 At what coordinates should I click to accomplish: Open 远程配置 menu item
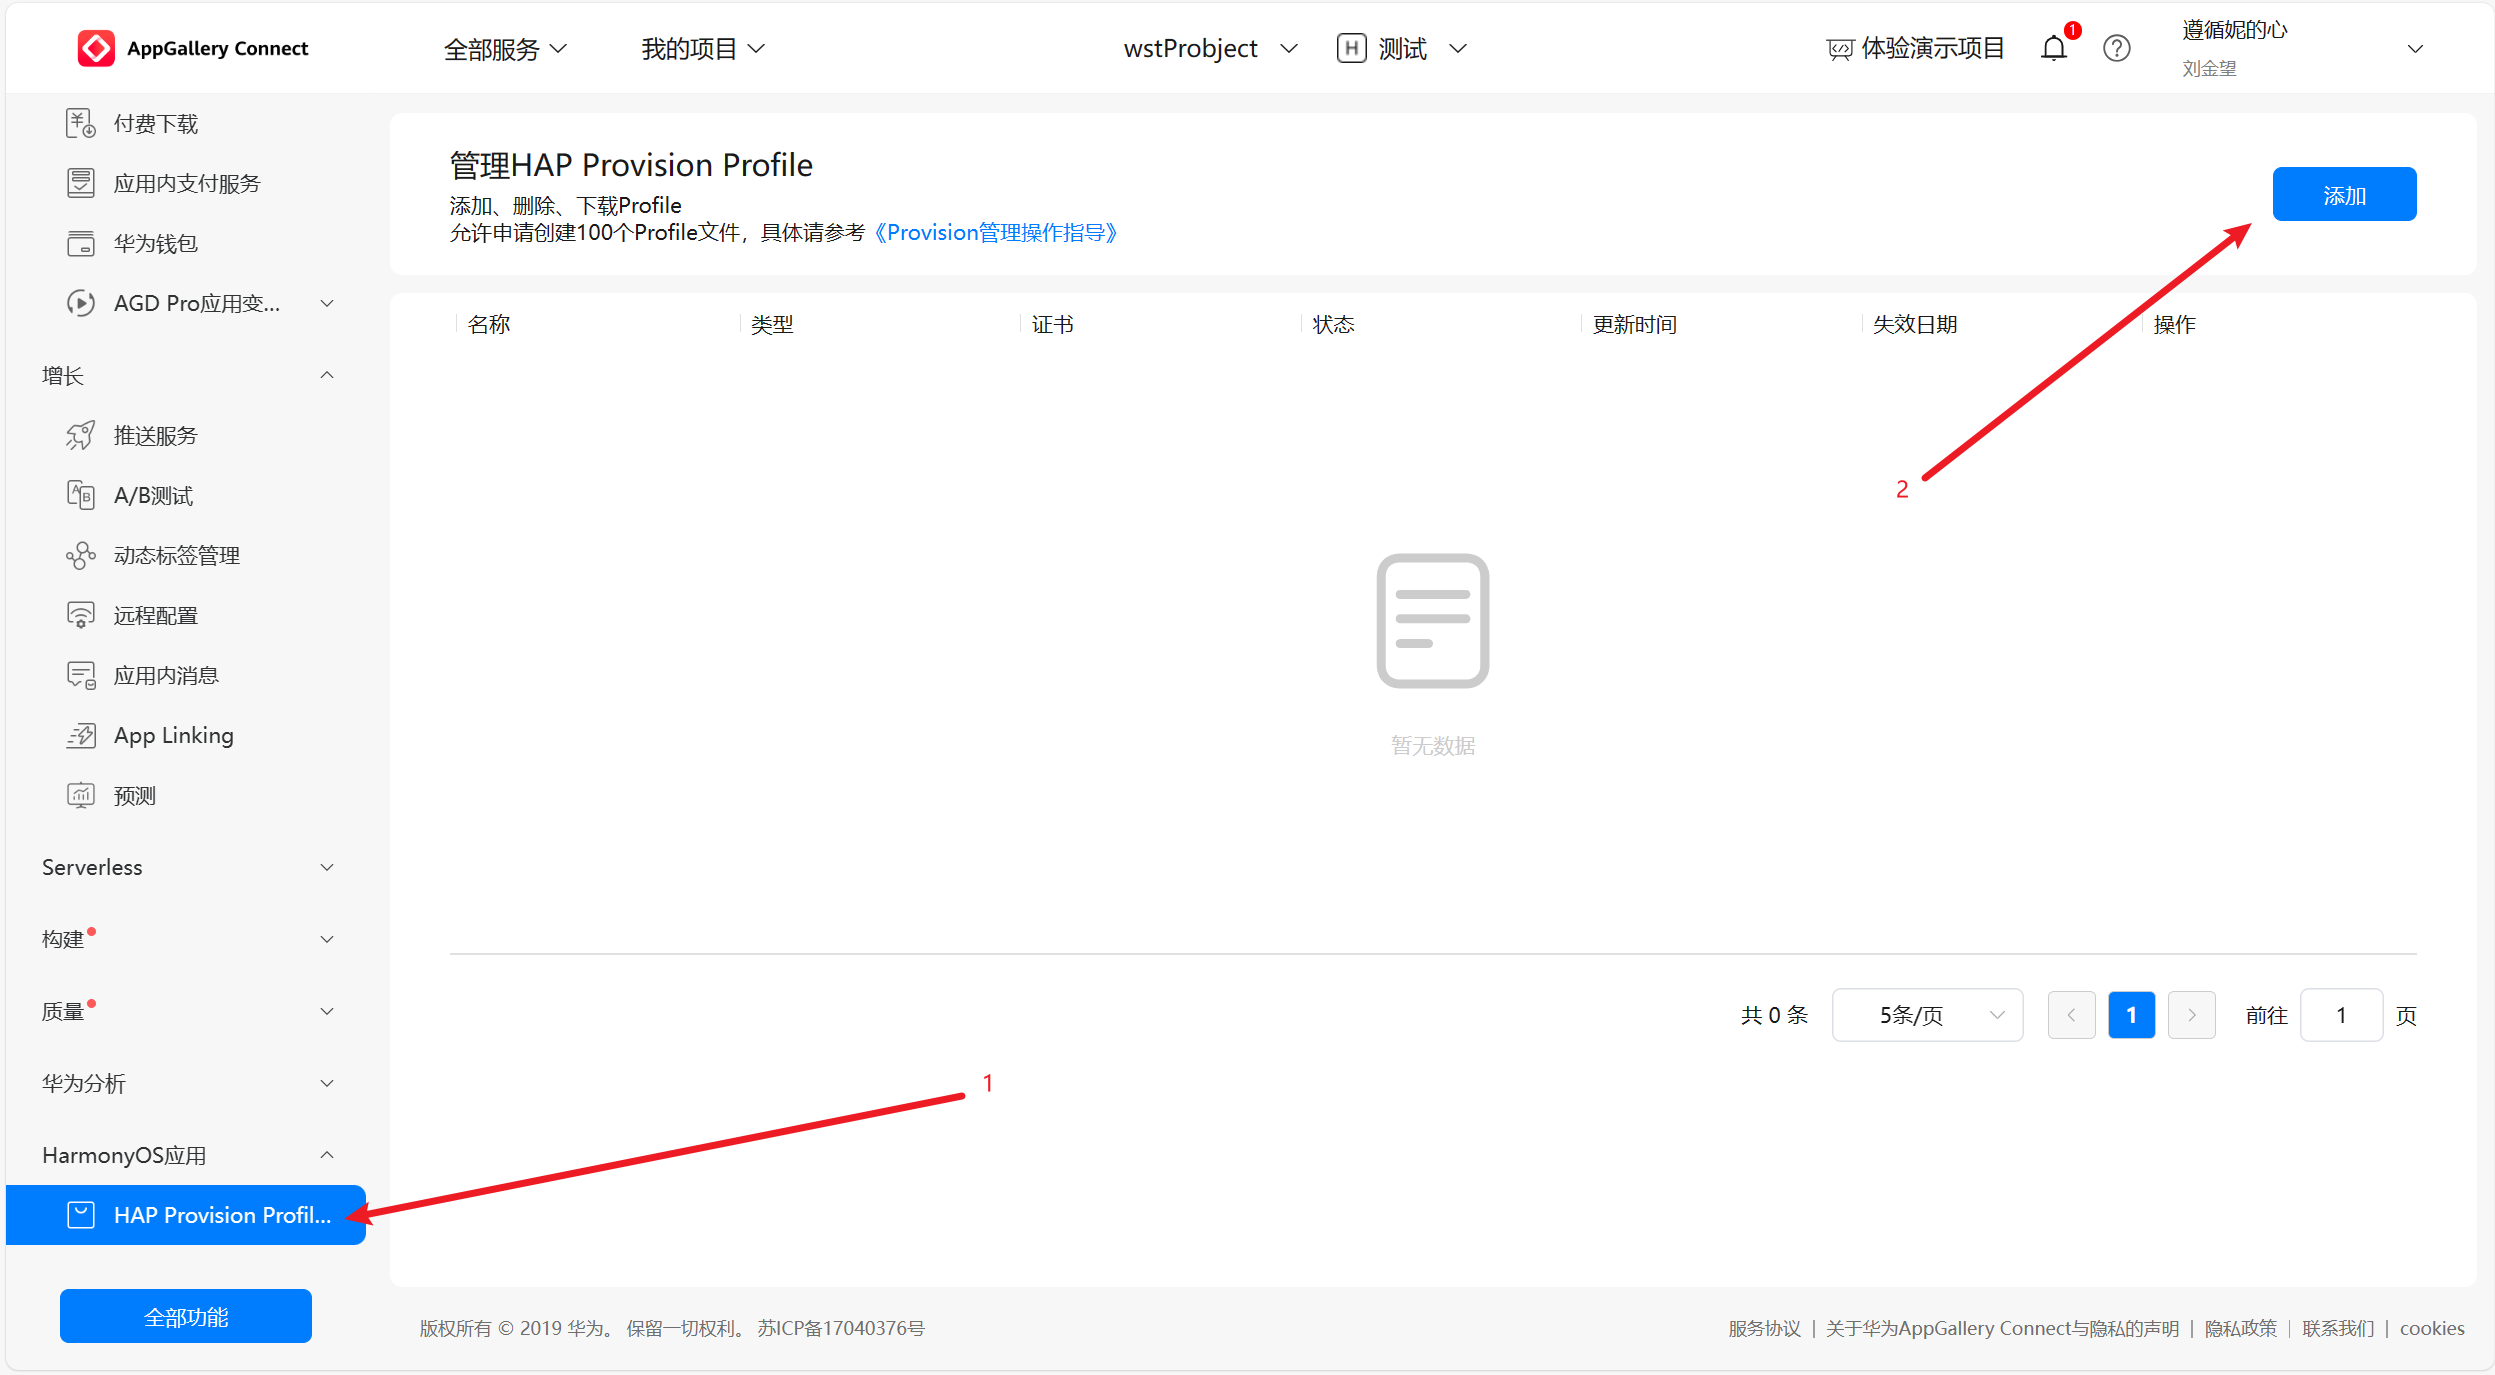coord(156,615)
